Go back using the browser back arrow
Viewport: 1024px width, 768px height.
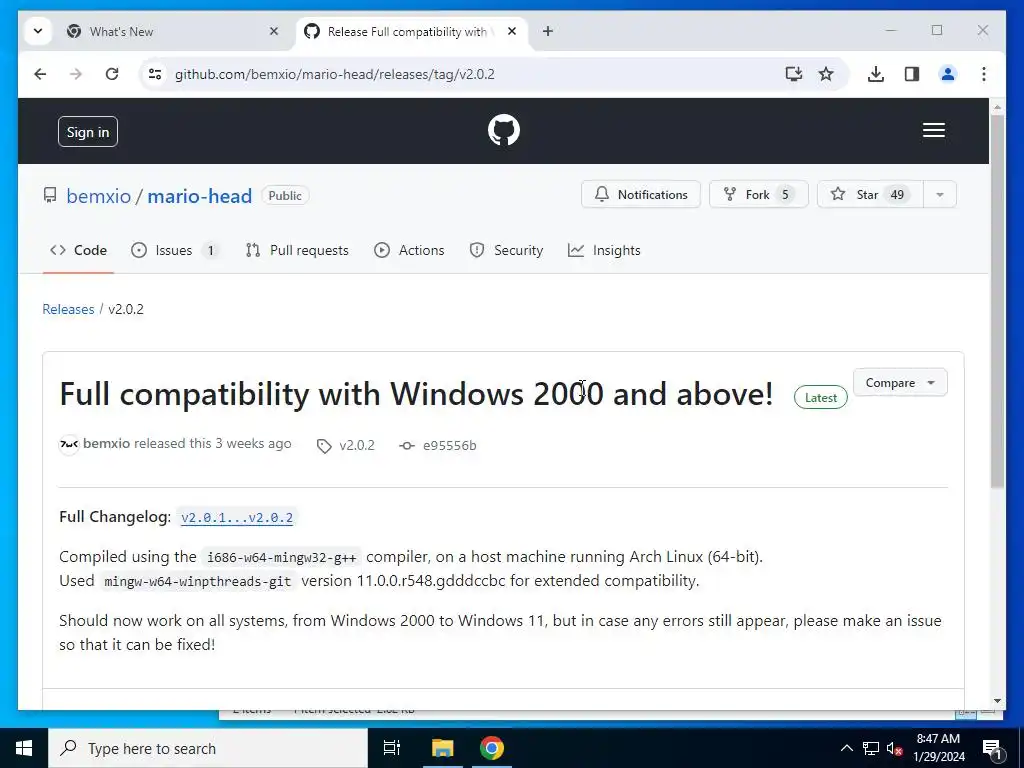[40, 74]
